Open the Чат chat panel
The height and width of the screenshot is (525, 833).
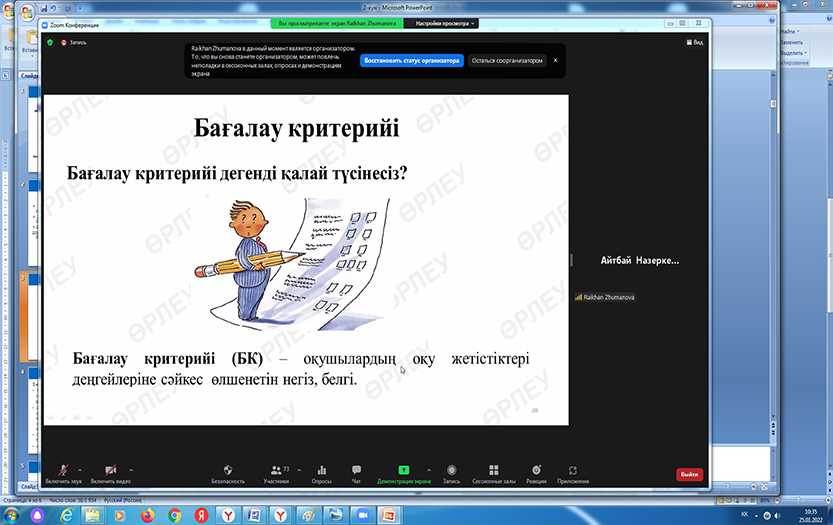coord(355,472)
